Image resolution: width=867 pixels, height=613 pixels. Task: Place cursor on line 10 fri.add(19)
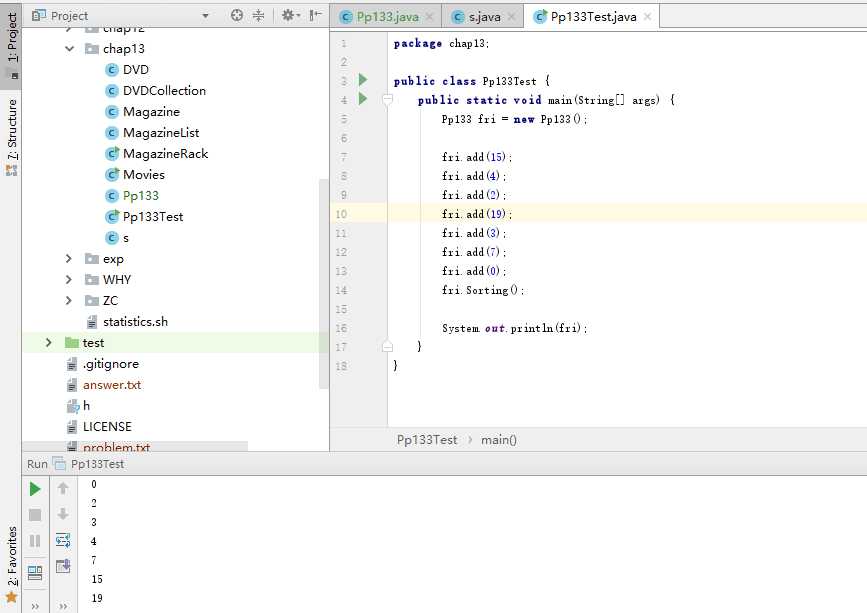477,214
